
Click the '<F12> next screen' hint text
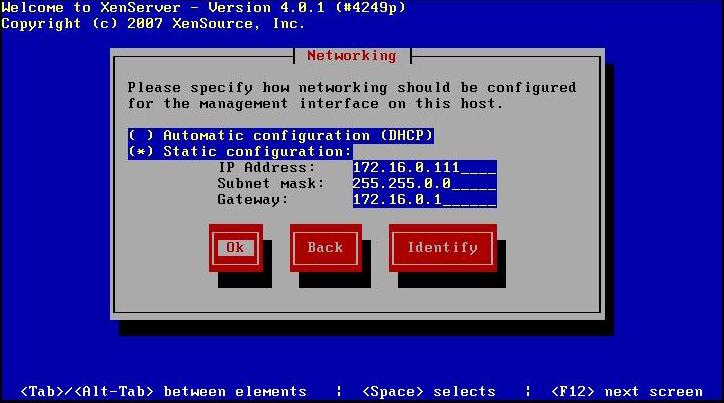(x=627, y=392)
